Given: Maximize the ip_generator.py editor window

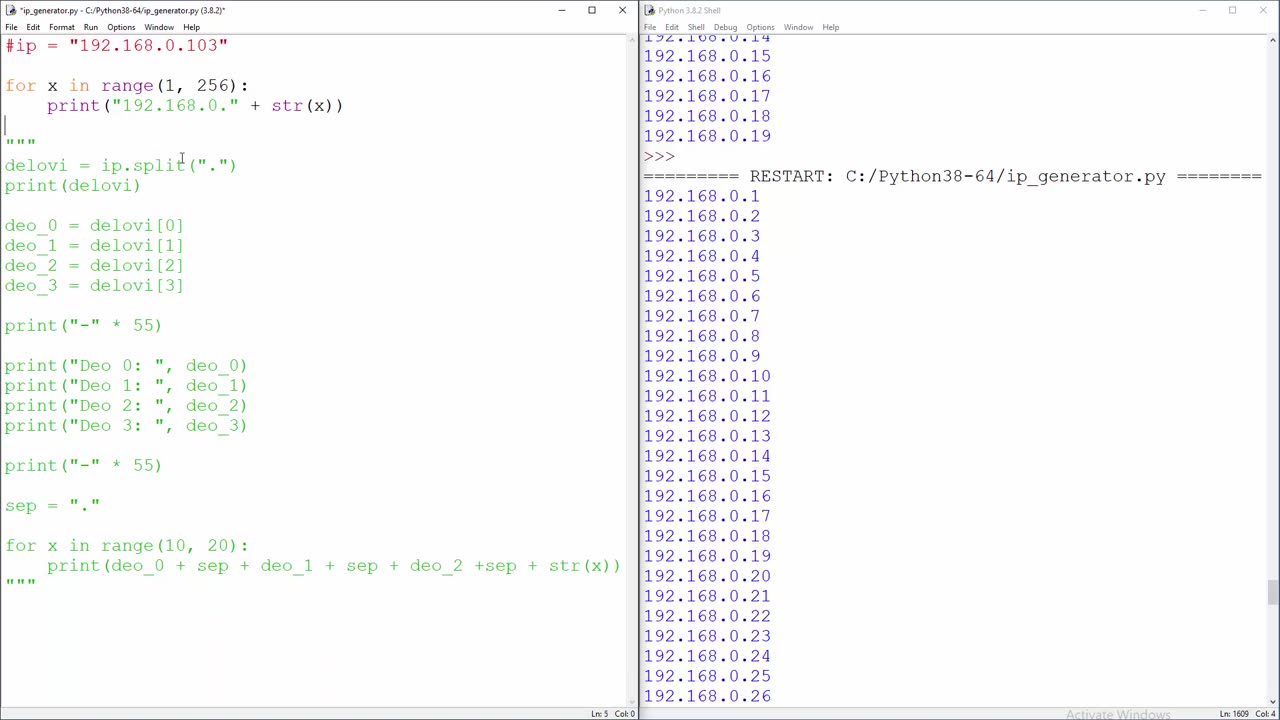Looking at the screenshot, I should (x=592, y=10).
